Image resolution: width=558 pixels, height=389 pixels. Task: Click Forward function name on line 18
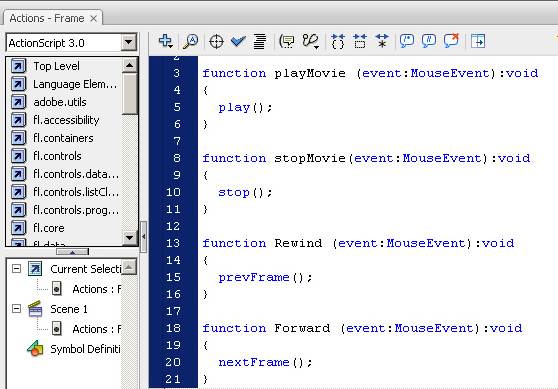click(x=302, y=328)
